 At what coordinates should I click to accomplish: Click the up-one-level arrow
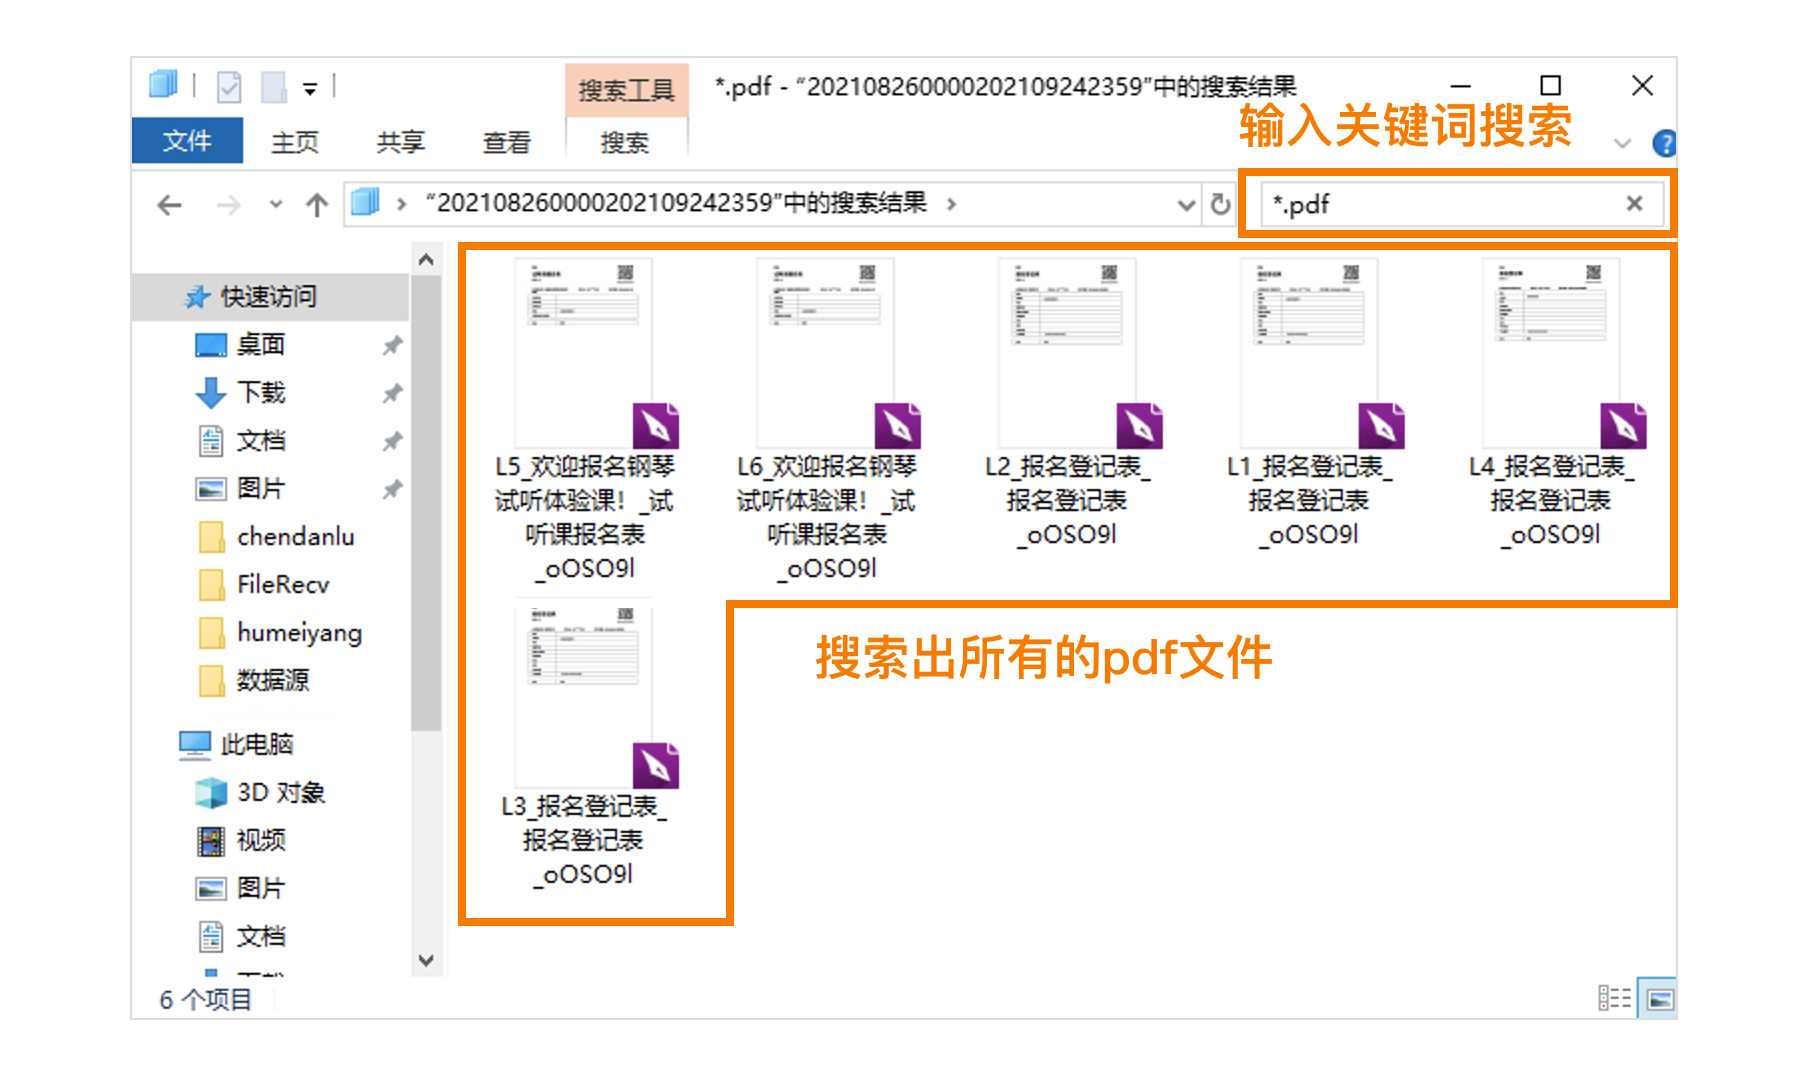[x=315, y=204]
